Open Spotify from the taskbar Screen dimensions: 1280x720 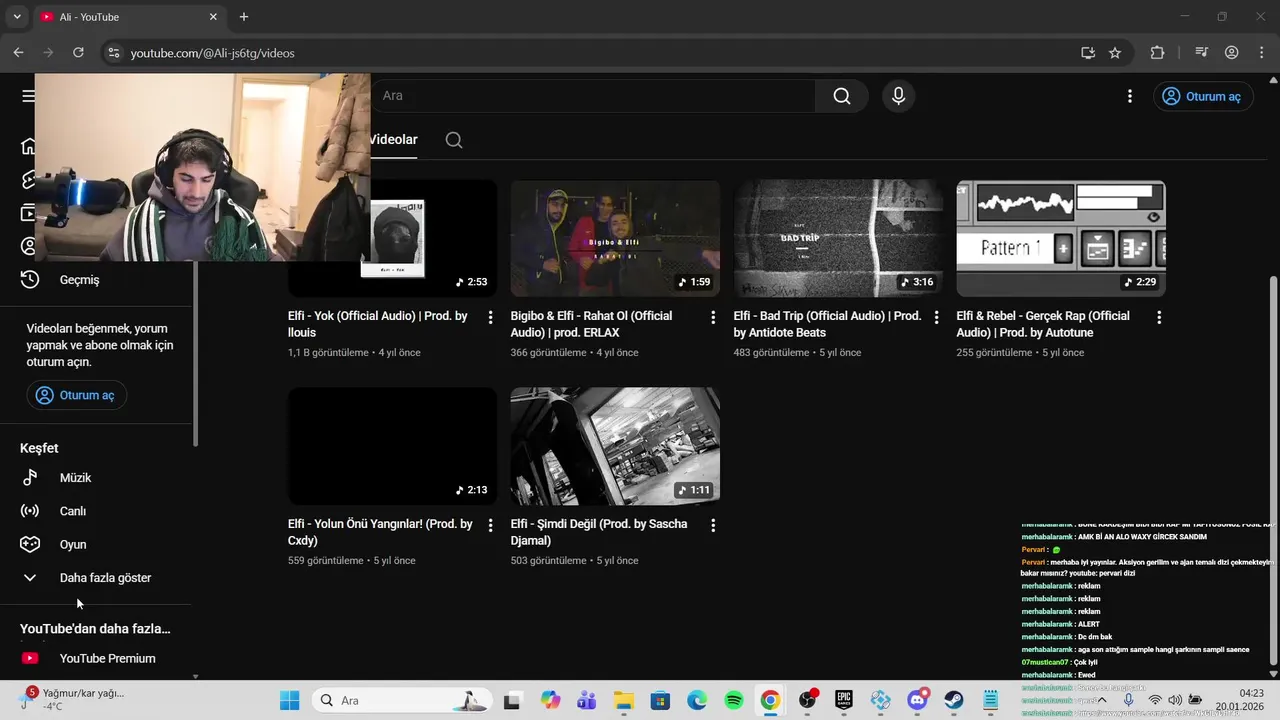[x=733, y=701]
